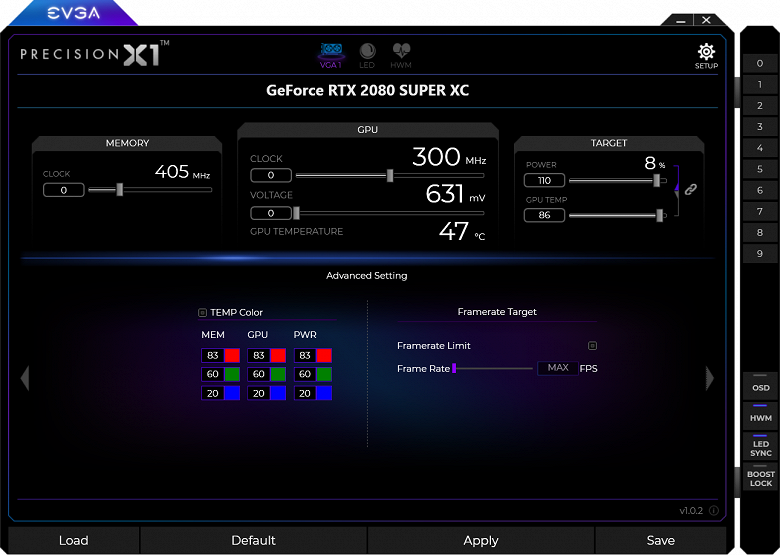Image resolution: width=780 pixels, height=555 pixels.
Task: Click the version info icon
Action: coord(714,510)
